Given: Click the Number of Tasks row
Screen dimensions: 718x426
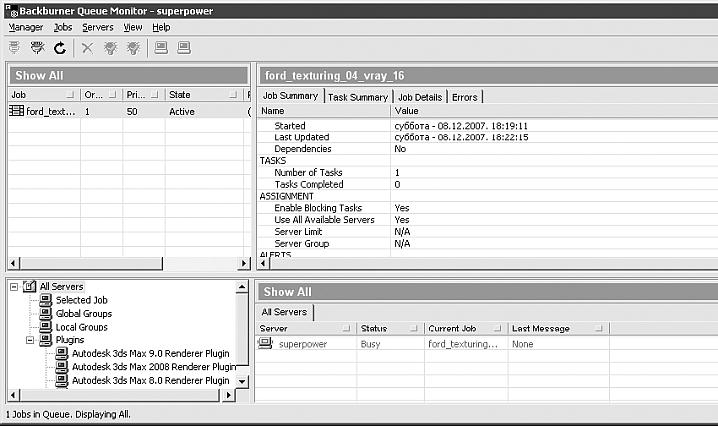Looking at the screenshot, I should click(x=488, y=173).
